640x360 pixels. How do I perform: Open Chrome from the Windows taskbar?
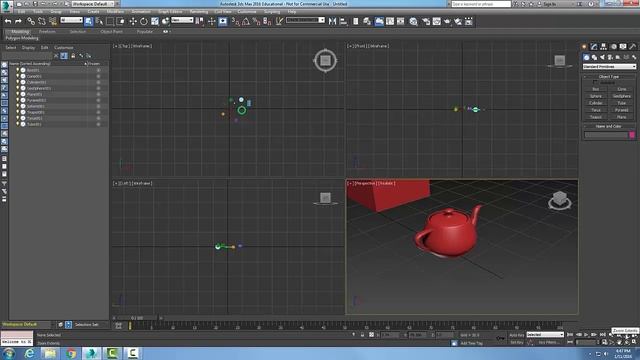click(x=71, y=353)
